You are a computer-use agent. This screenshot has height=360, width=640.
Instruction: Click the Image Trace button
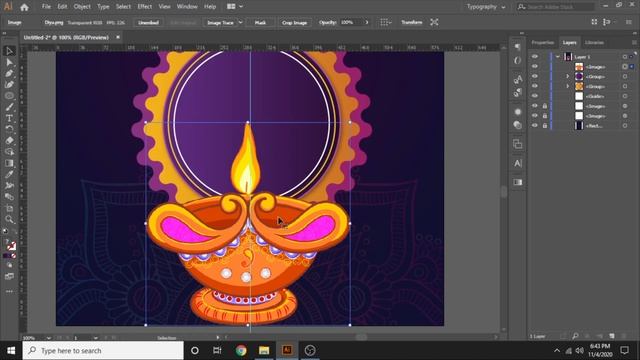(220, 22)
